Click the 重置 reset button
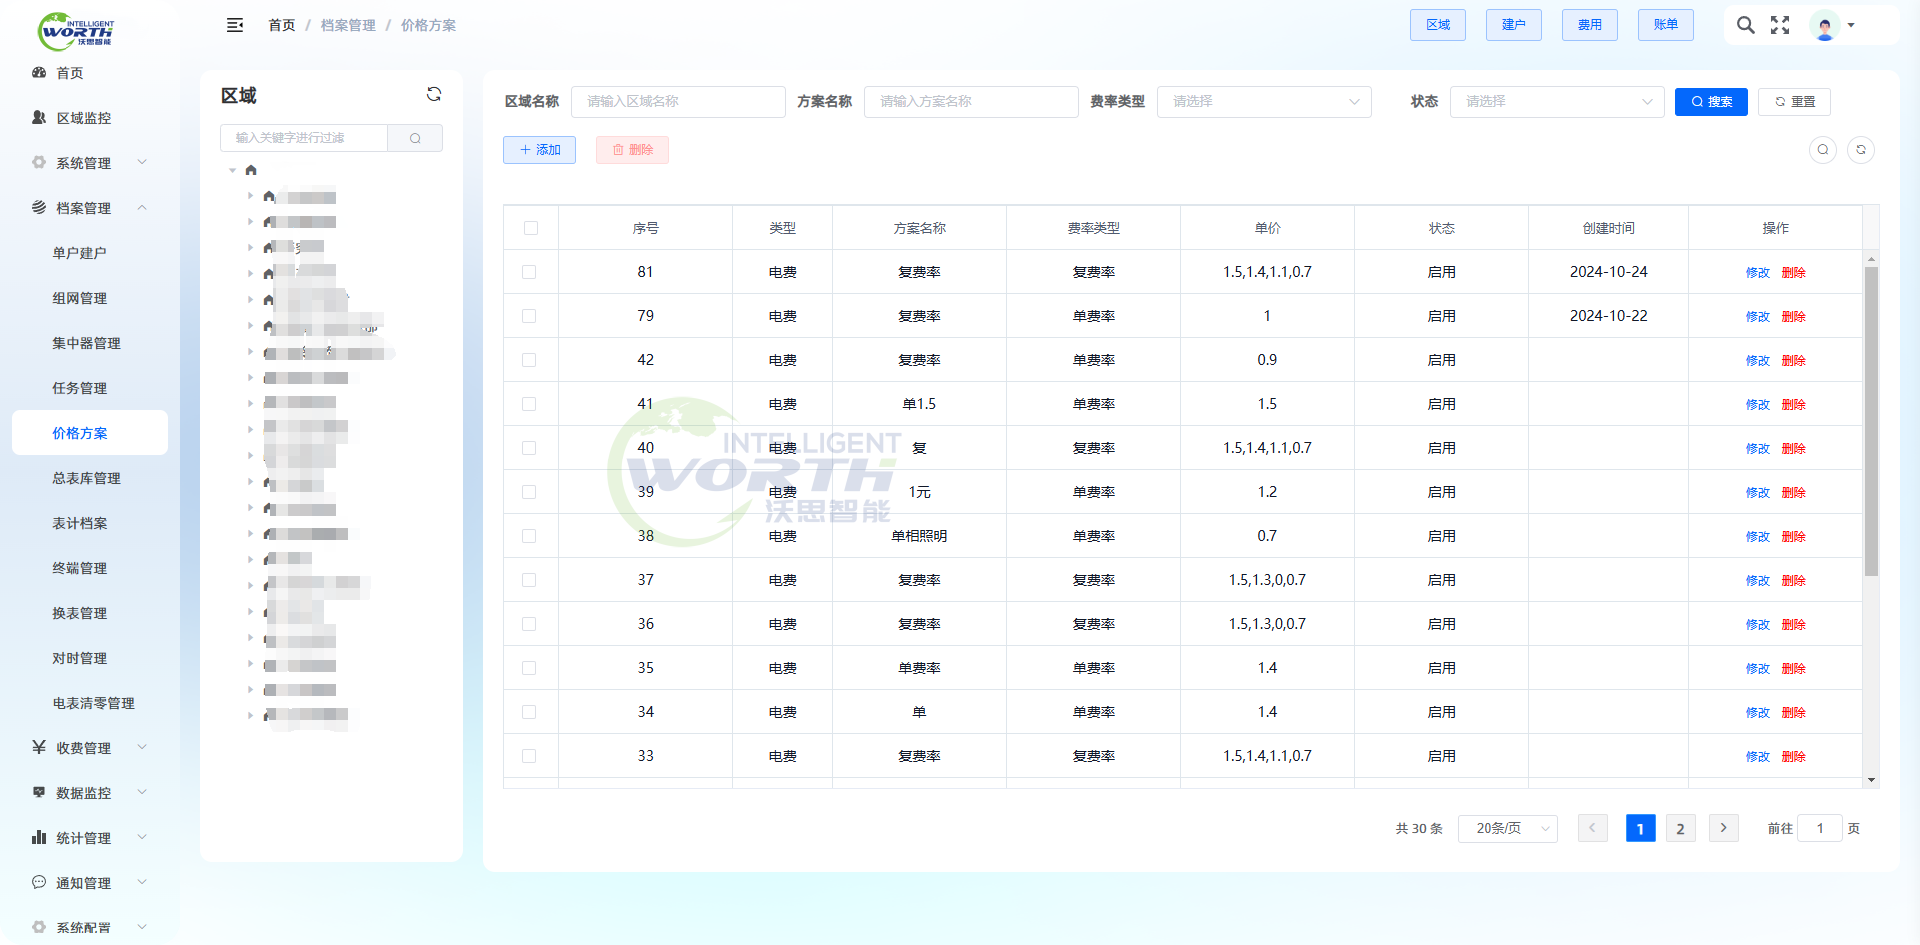Image resolution: width=1920 pixels, height=945 pixels. pyautogui.click(x=1794, y=102)
